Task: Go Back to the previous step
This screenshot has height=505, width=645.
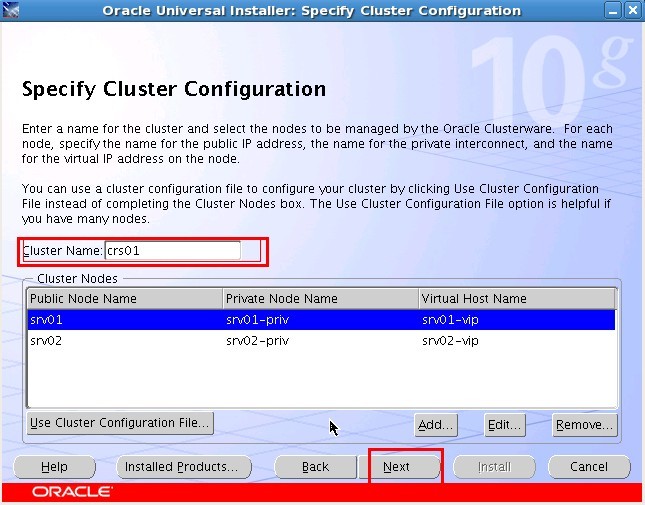Action: click(315, 467)
